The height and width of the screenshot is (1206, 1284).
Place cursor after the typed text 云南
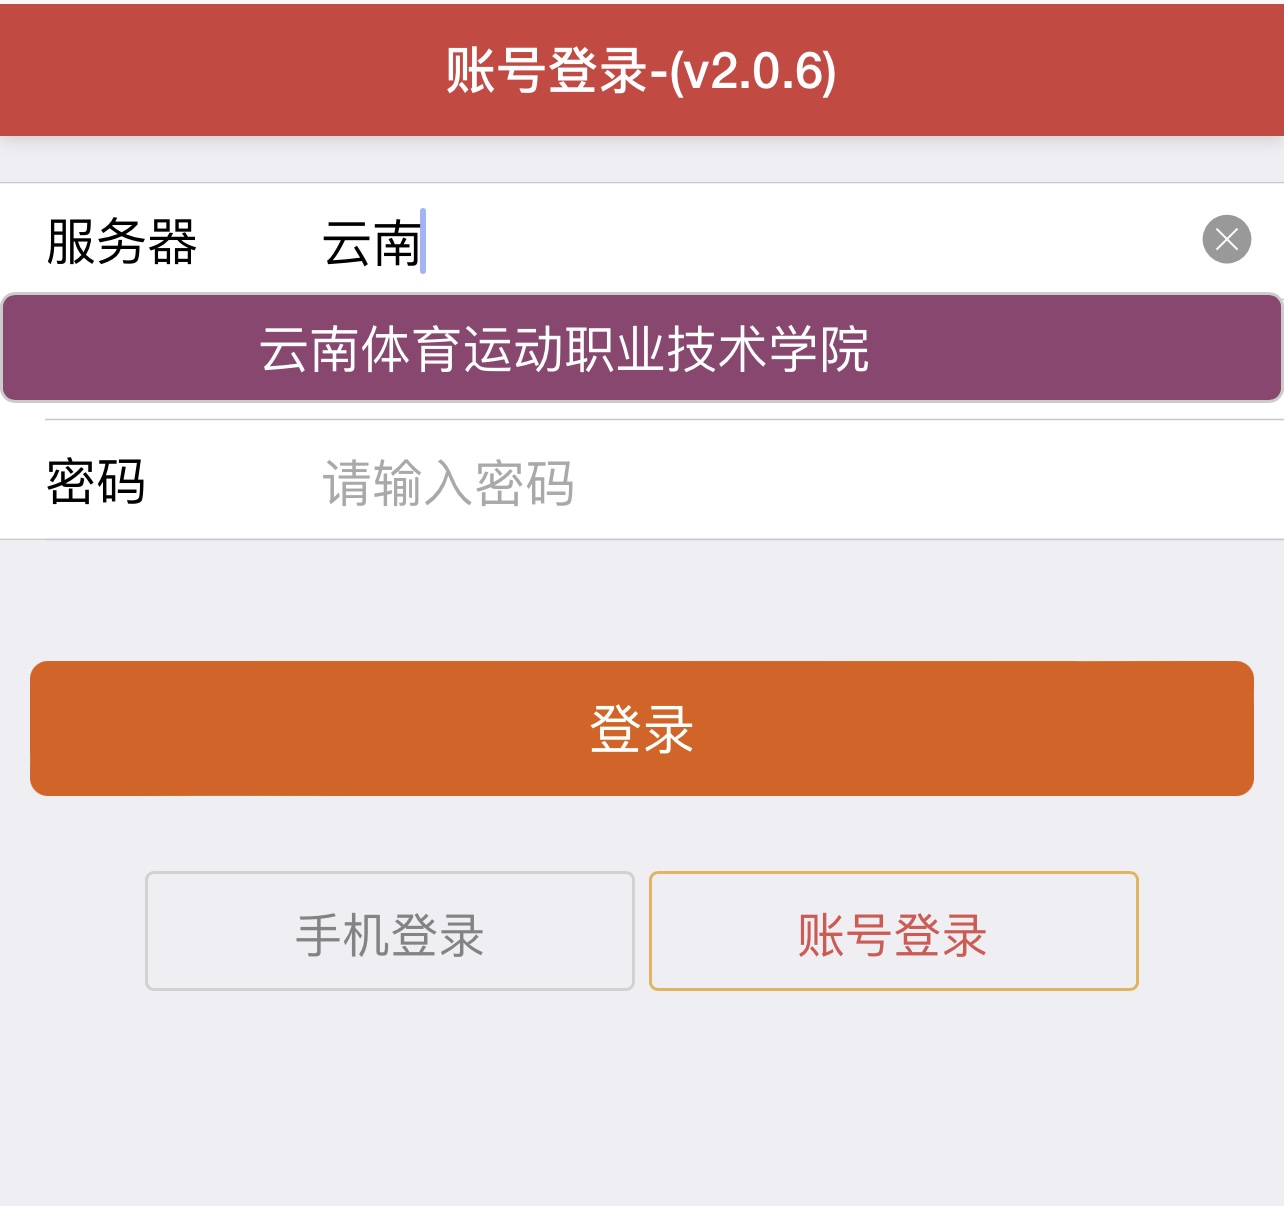424,242
